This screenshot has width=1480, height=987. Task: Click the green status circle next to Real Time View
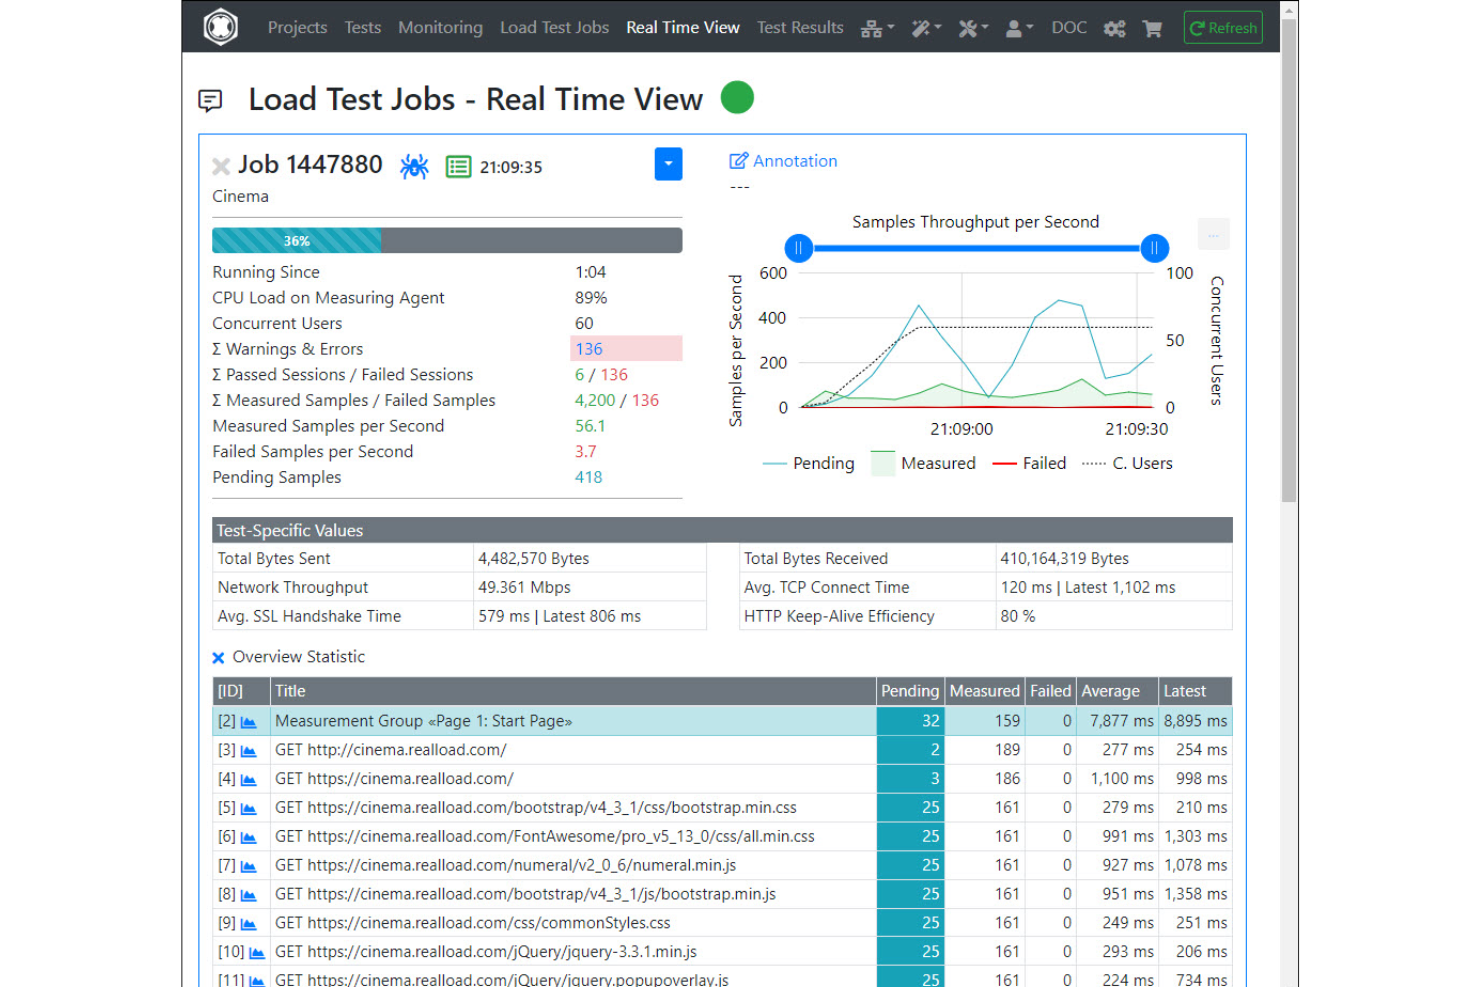[737, 97]
